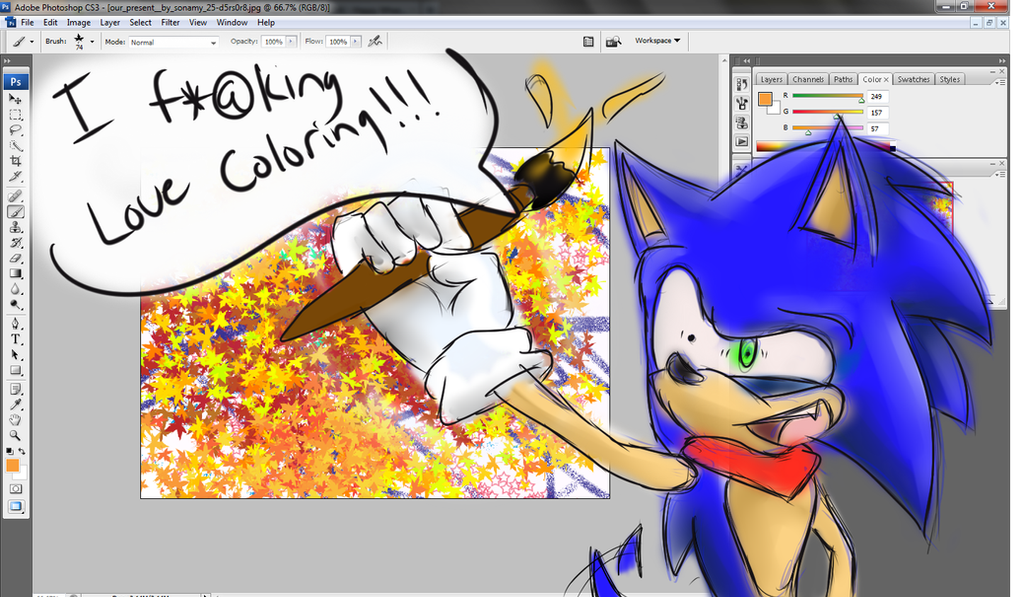Open the Color panel options menu
The image size is (1024, 597).
pyautogui.click(x=1000, y=82)
